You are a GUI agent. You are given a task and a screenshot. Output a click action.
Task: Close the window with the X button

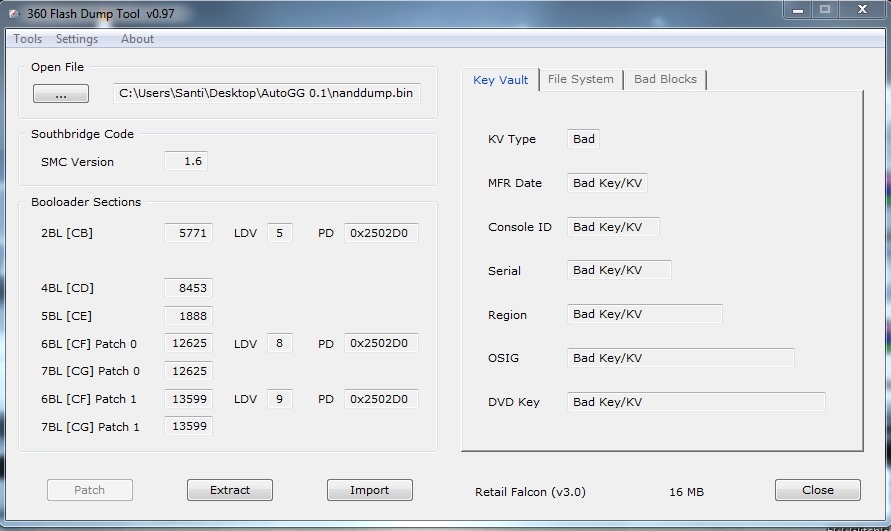pos(862,10)
